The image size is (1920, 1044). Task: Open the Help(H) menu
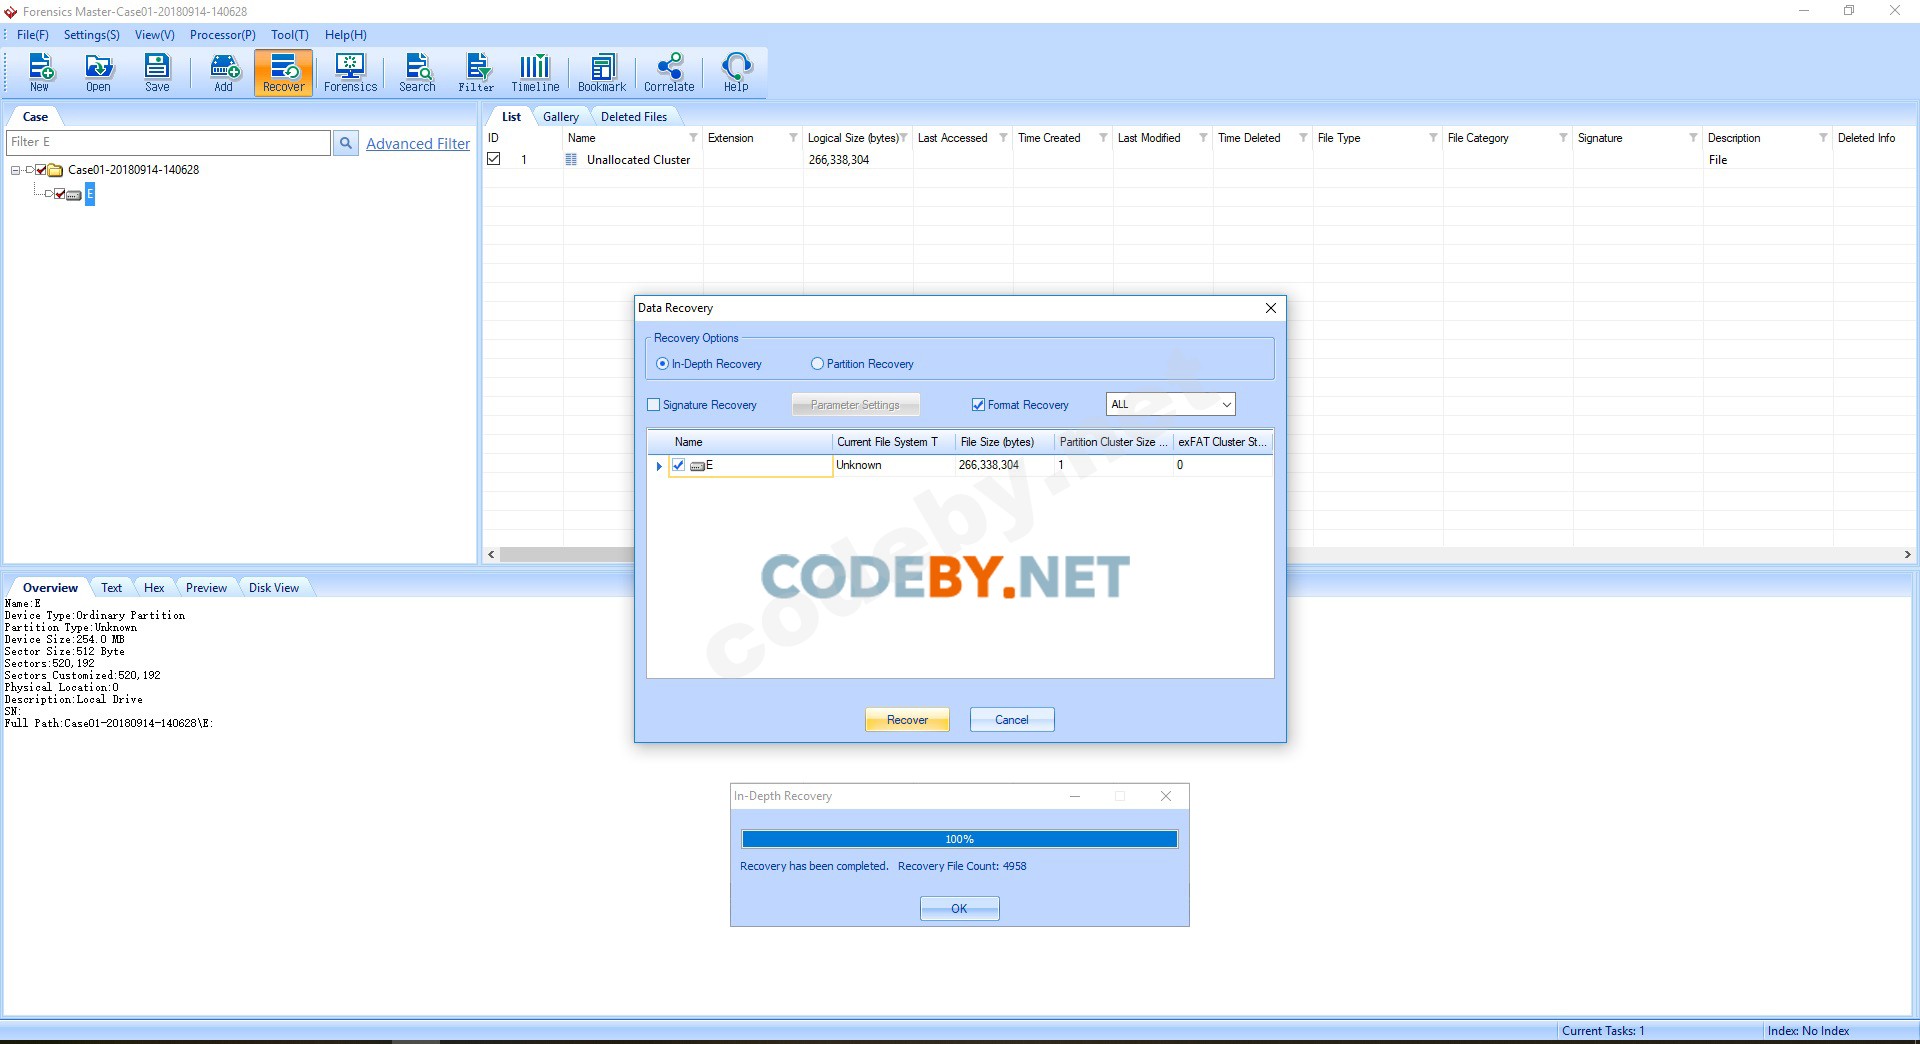[346, 35]
